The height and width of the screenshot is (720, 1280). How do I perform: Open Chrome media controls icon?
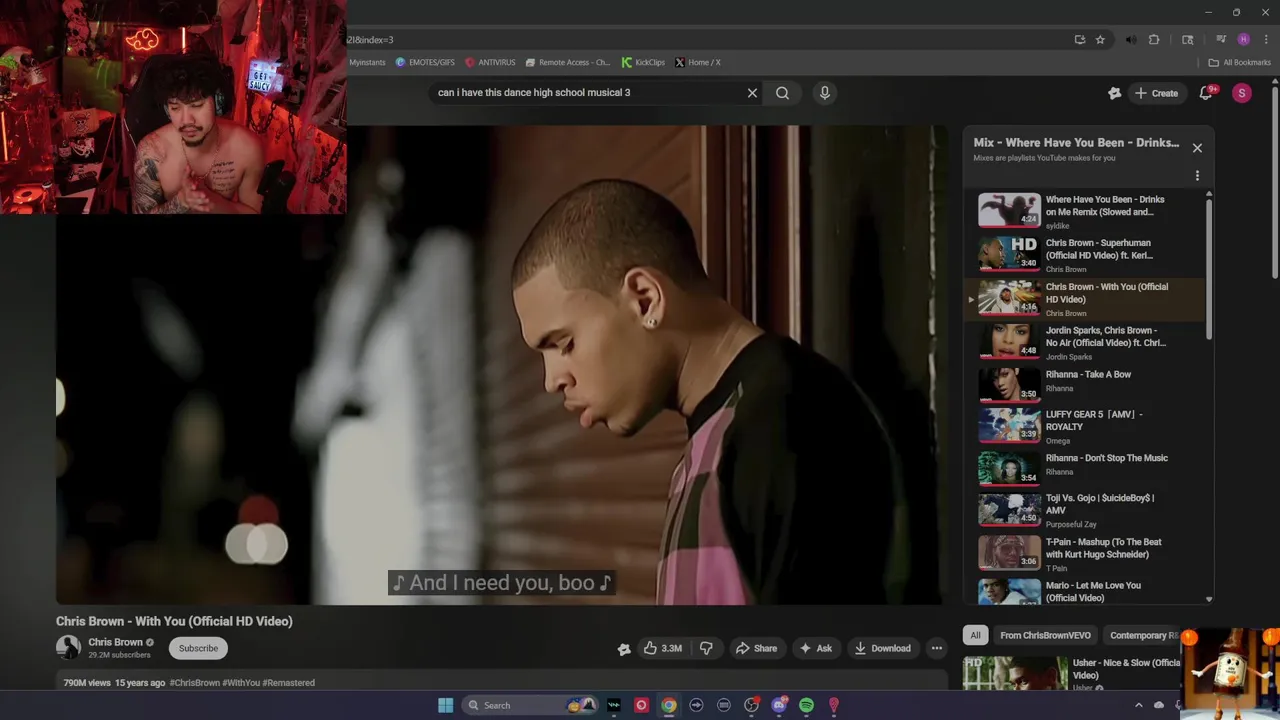point(1221,40)
